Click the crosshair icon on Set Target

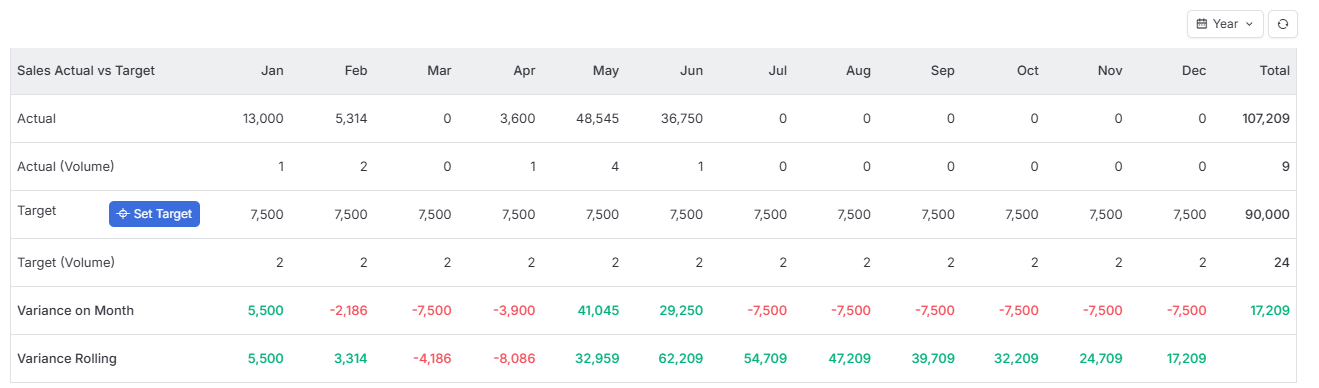click(123, 214)
